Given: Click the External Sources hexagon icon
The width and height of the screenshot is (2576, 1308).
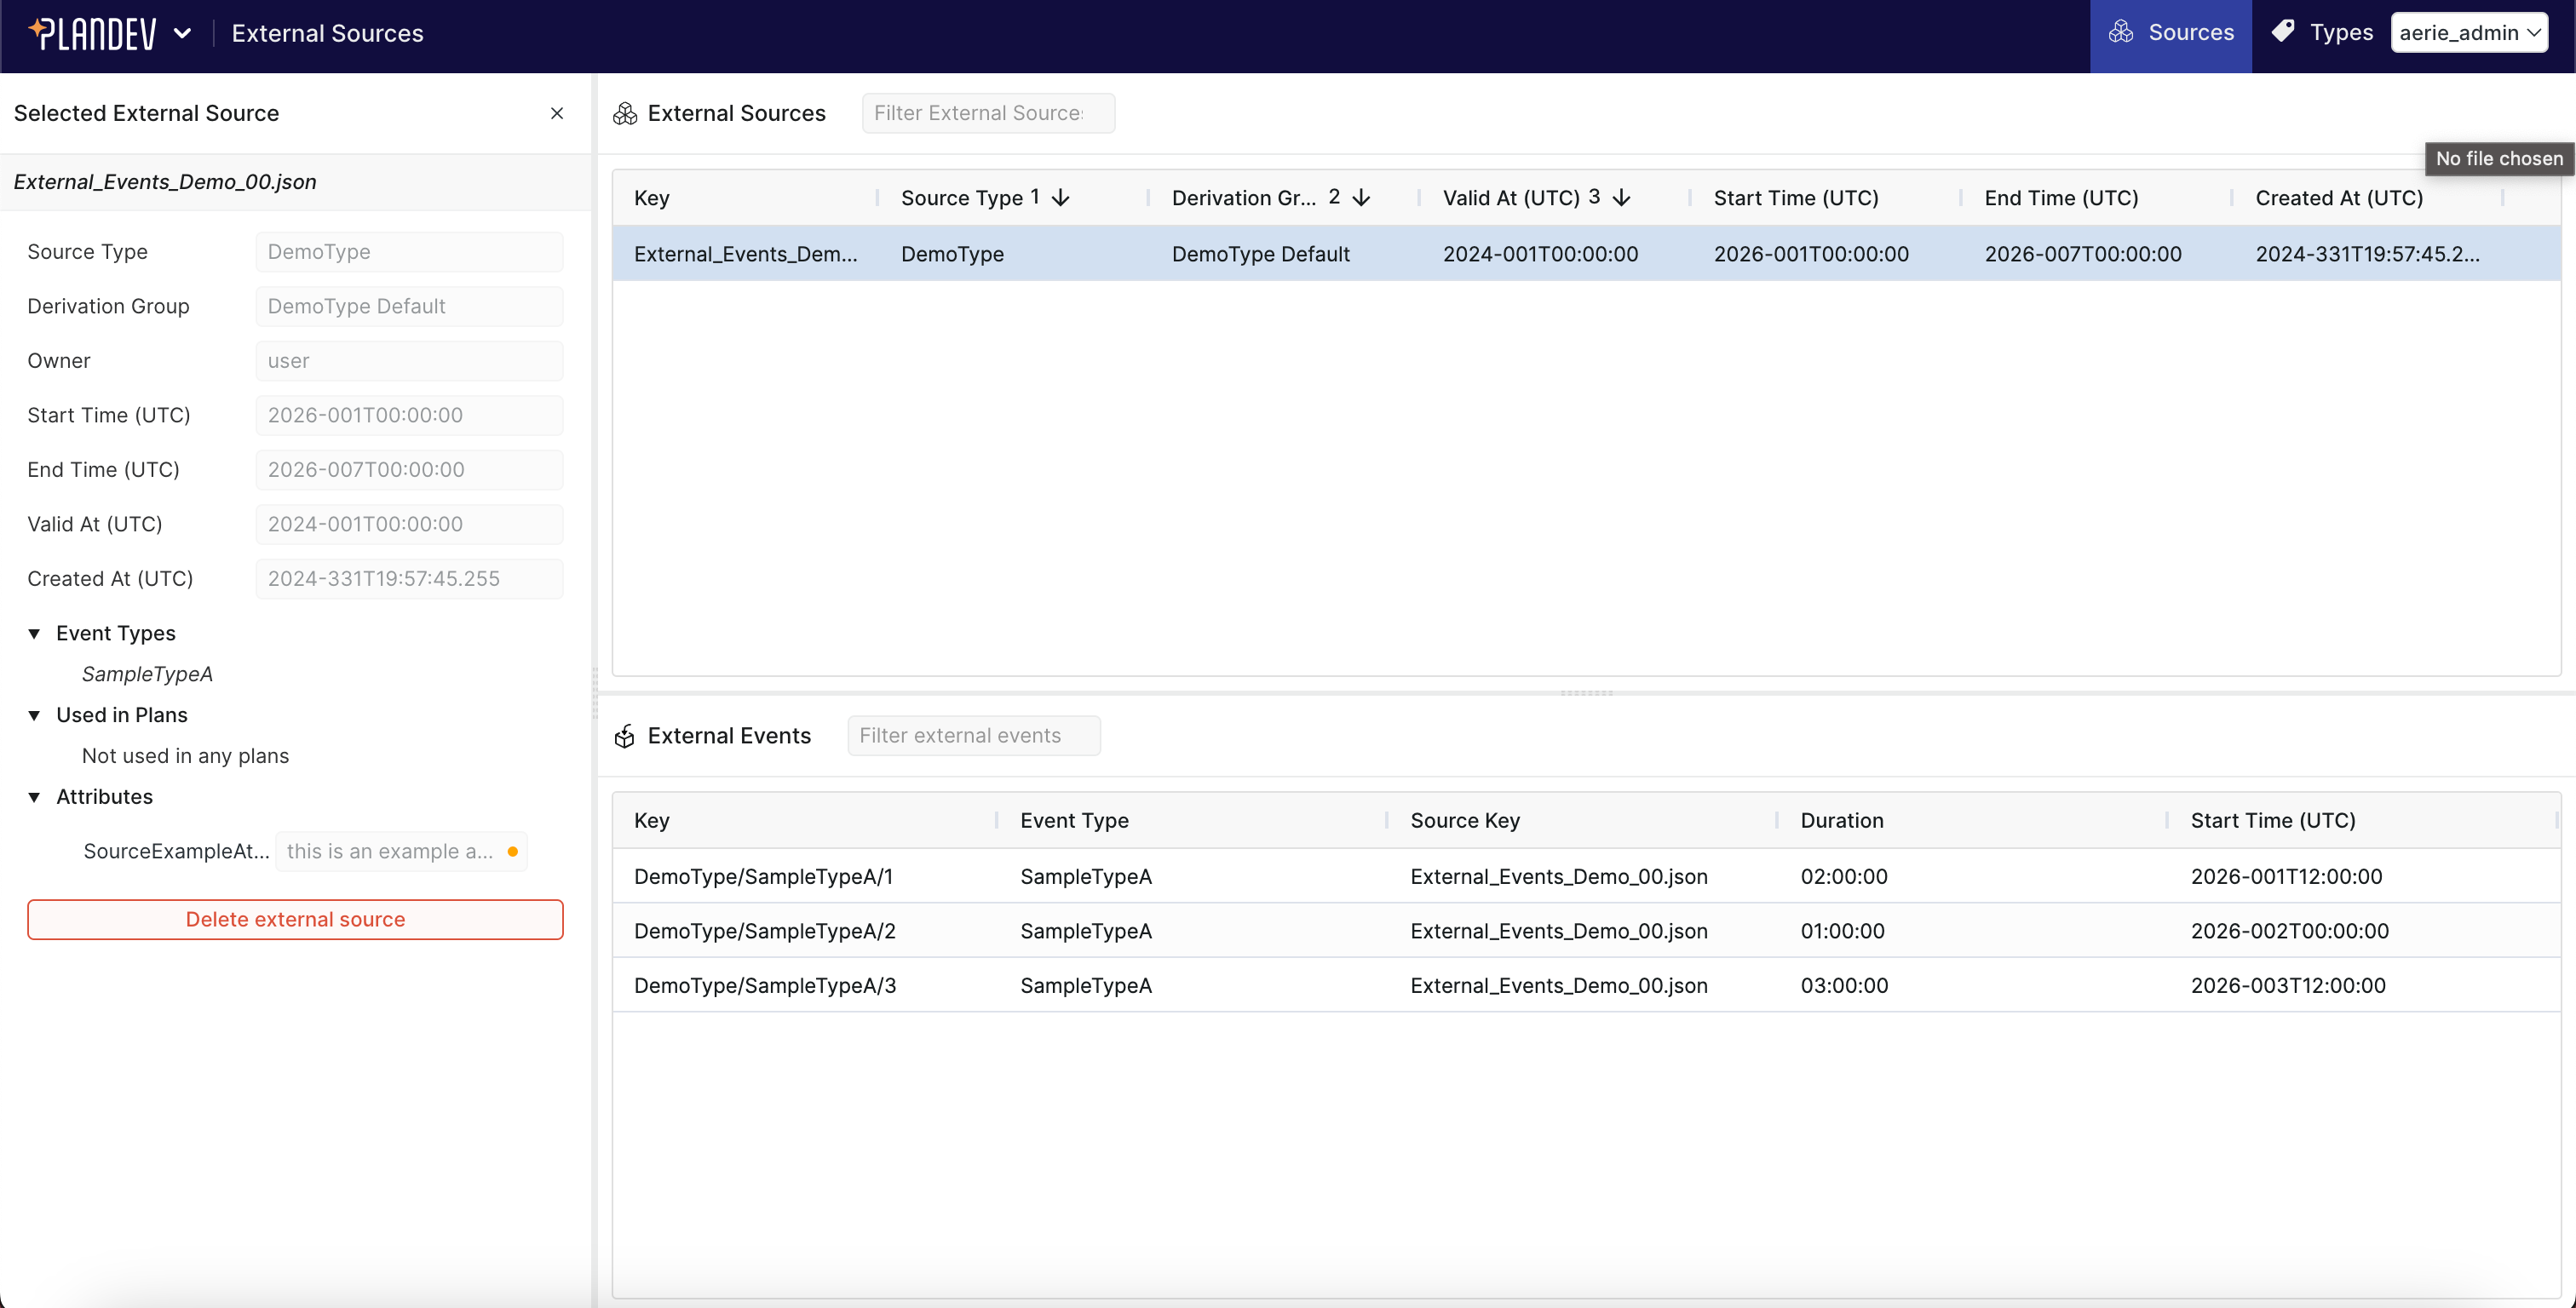Looking at the screenshot, I should [626, 113].
